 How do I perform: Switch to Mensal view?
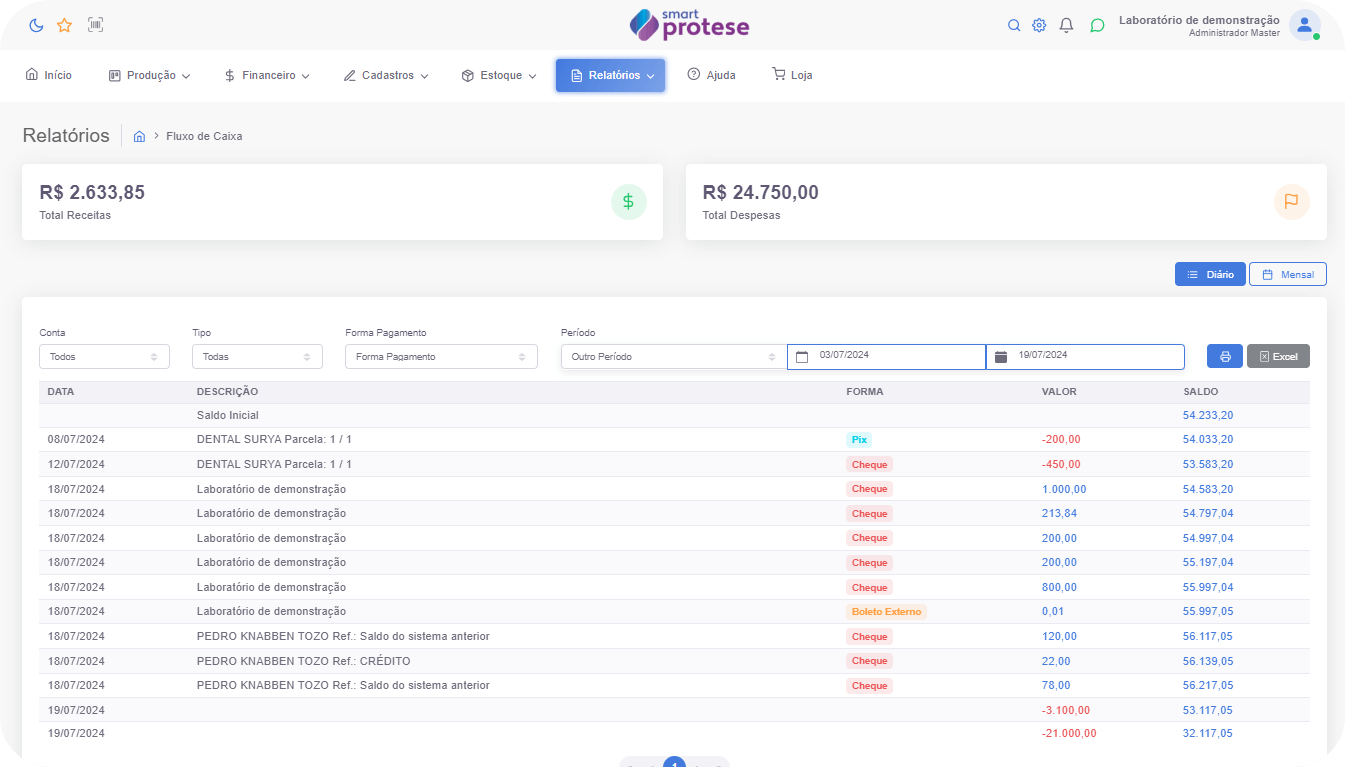coord(1287,274)
